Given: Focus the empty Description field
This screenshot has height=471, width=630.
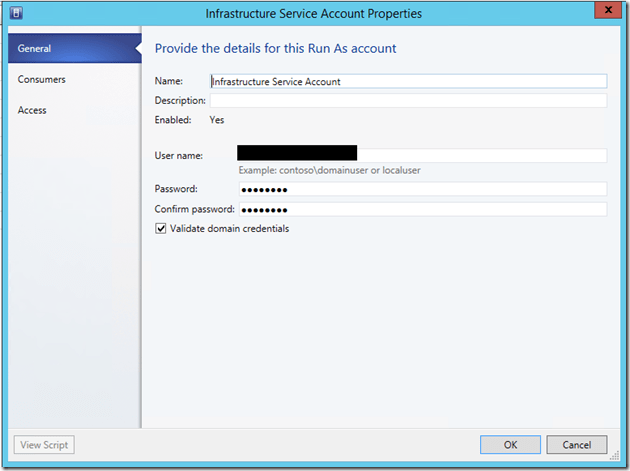Looking at the screenshot, I should click(x=408, y=101).
